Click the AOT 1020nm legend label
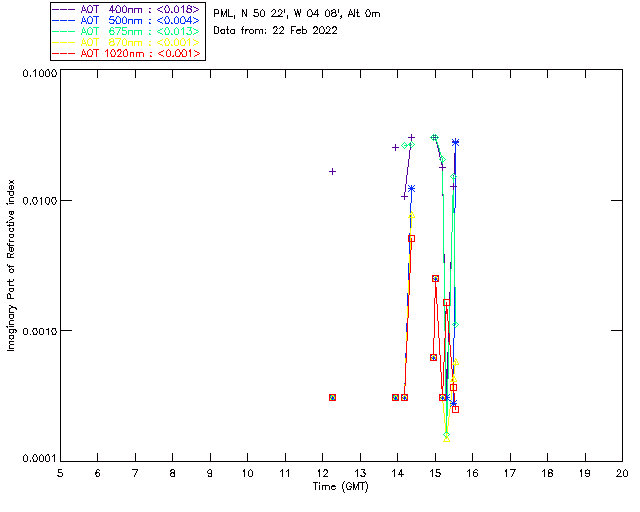This screenshot has height=512, width=640. pyautogui.click(x=140, y=53)
